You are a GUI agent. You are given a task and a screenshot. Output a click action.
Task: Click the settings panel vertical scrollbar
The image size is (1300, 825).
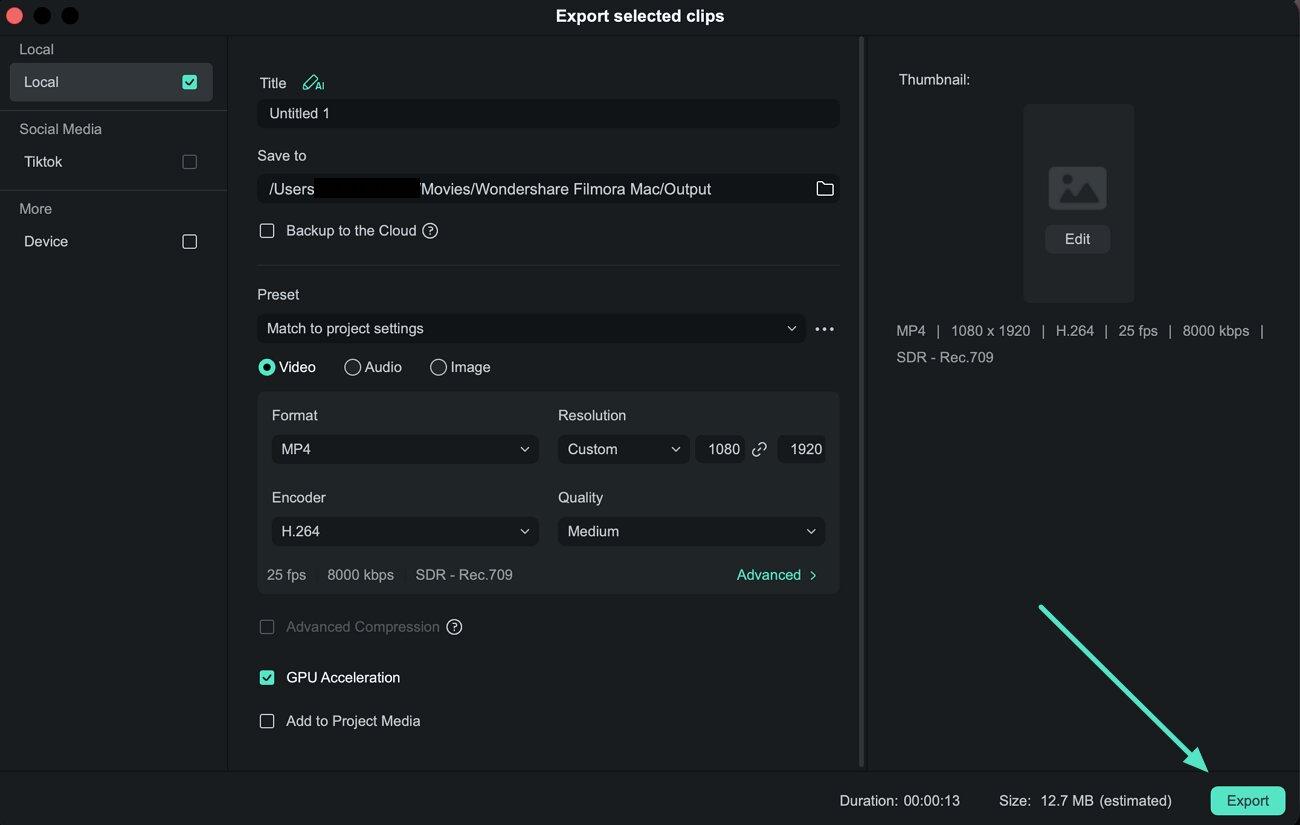click(x=861, y=400)
